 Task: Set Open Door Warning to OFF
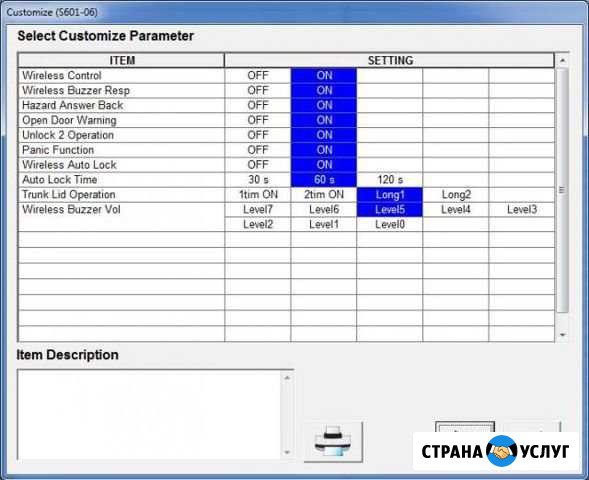pyautogui.click(x=258, y=120)
